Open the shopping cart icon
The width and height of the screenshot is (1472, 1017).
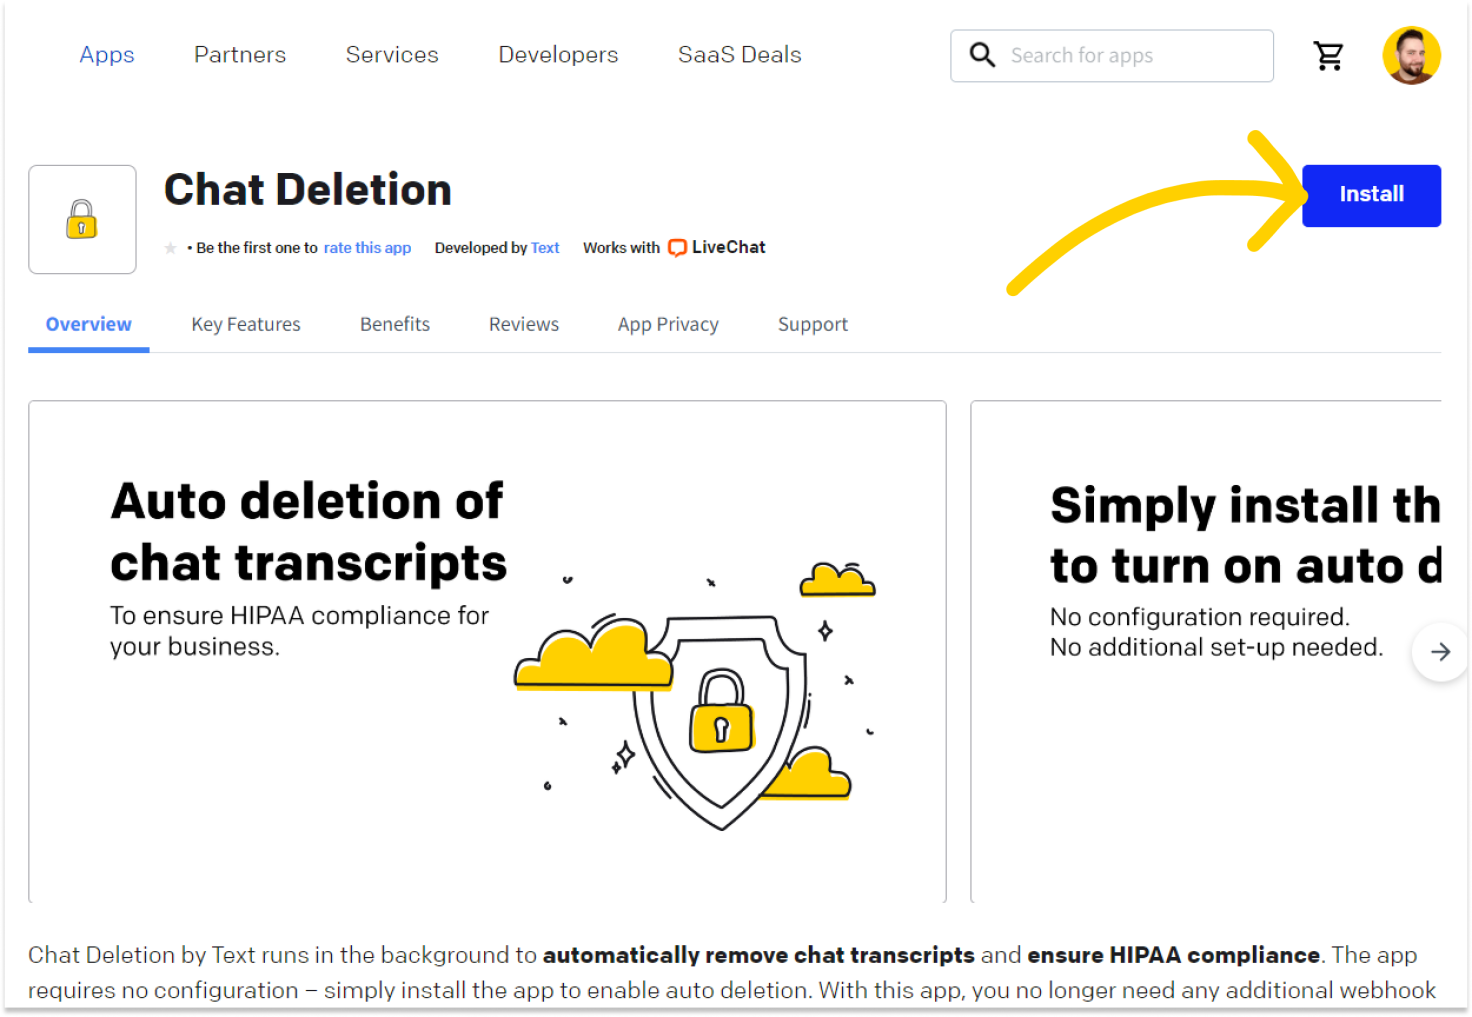[1328, 56]
